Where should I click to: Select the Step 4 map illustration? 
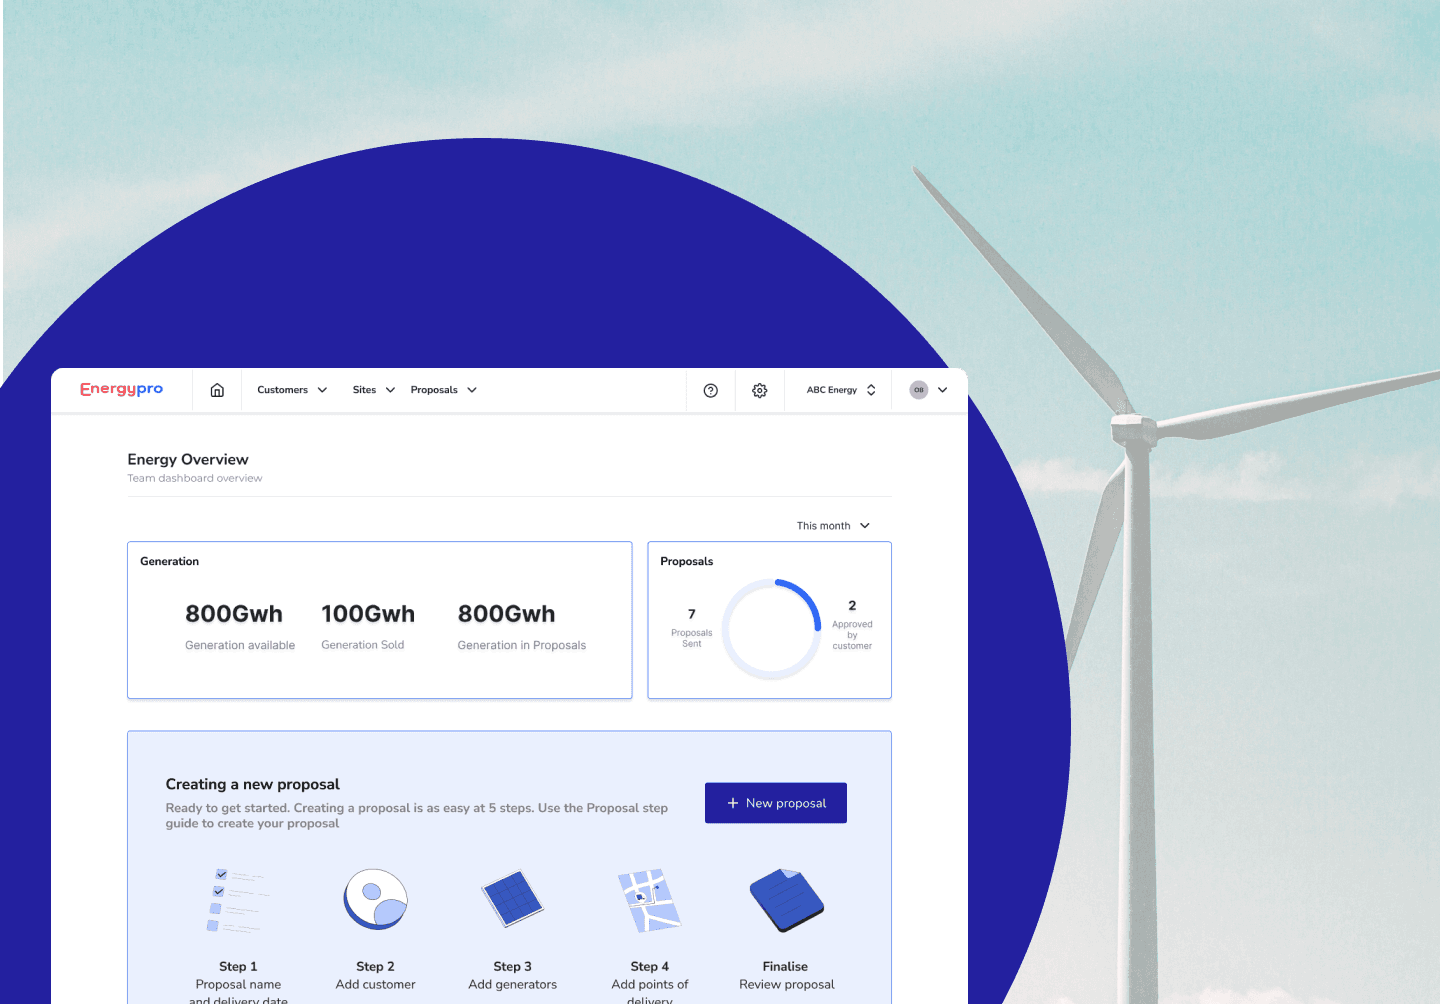[650, 900]
